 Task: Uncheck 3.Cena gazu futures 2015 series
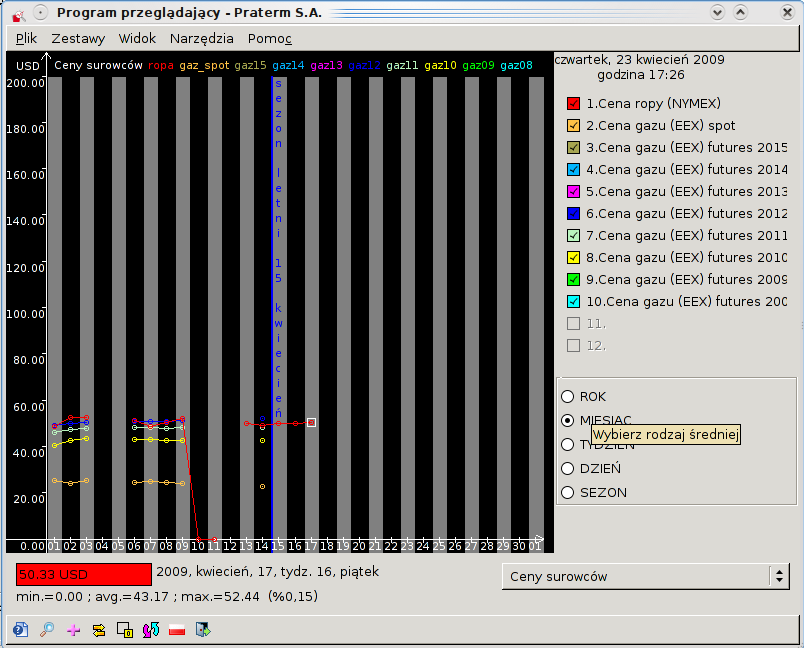[573, 148]
